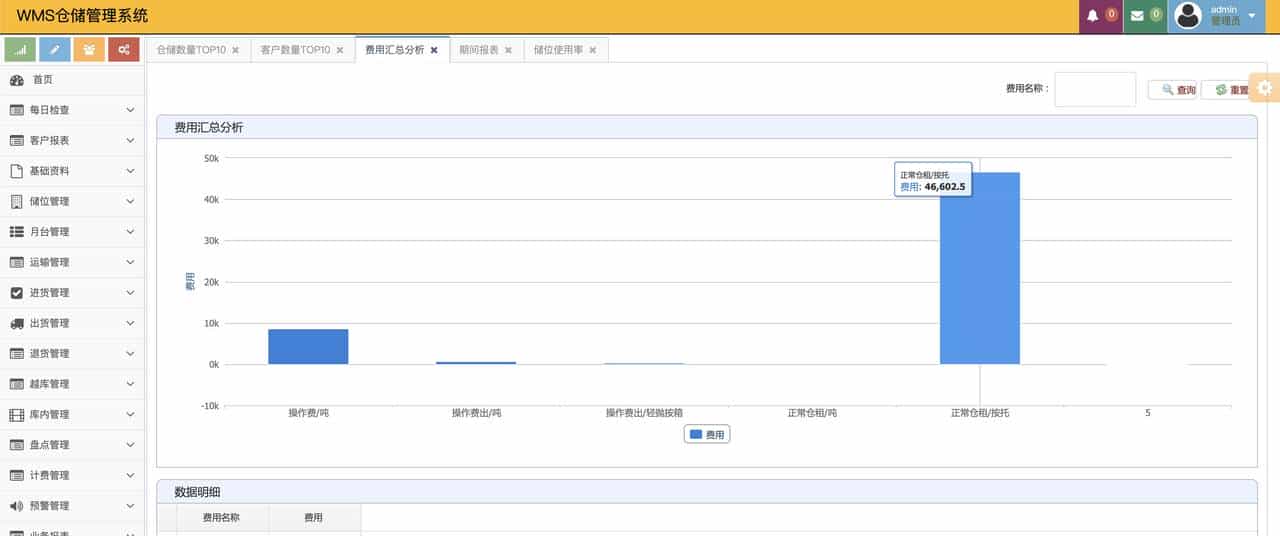Image resolution: width=1280 pixels, height=536 pixels.
Task: Open the floating gear settings panel
Action: click(x=1265, y=88)
